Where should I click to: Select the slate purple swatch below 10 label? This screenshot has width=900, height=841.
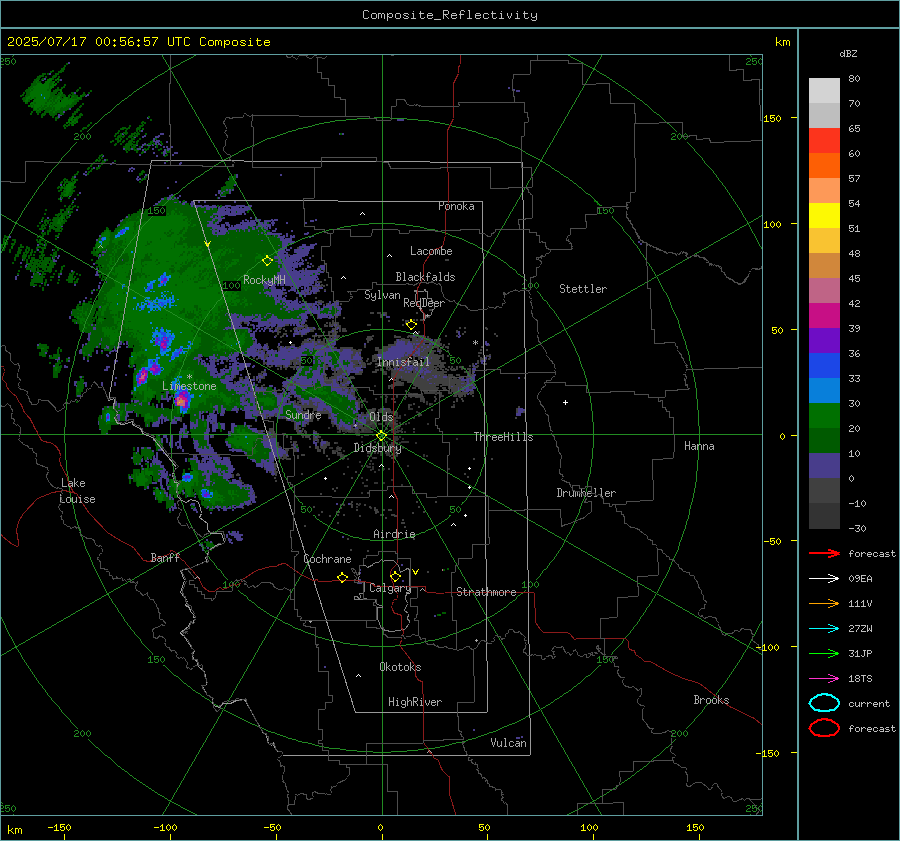(824, 466)
